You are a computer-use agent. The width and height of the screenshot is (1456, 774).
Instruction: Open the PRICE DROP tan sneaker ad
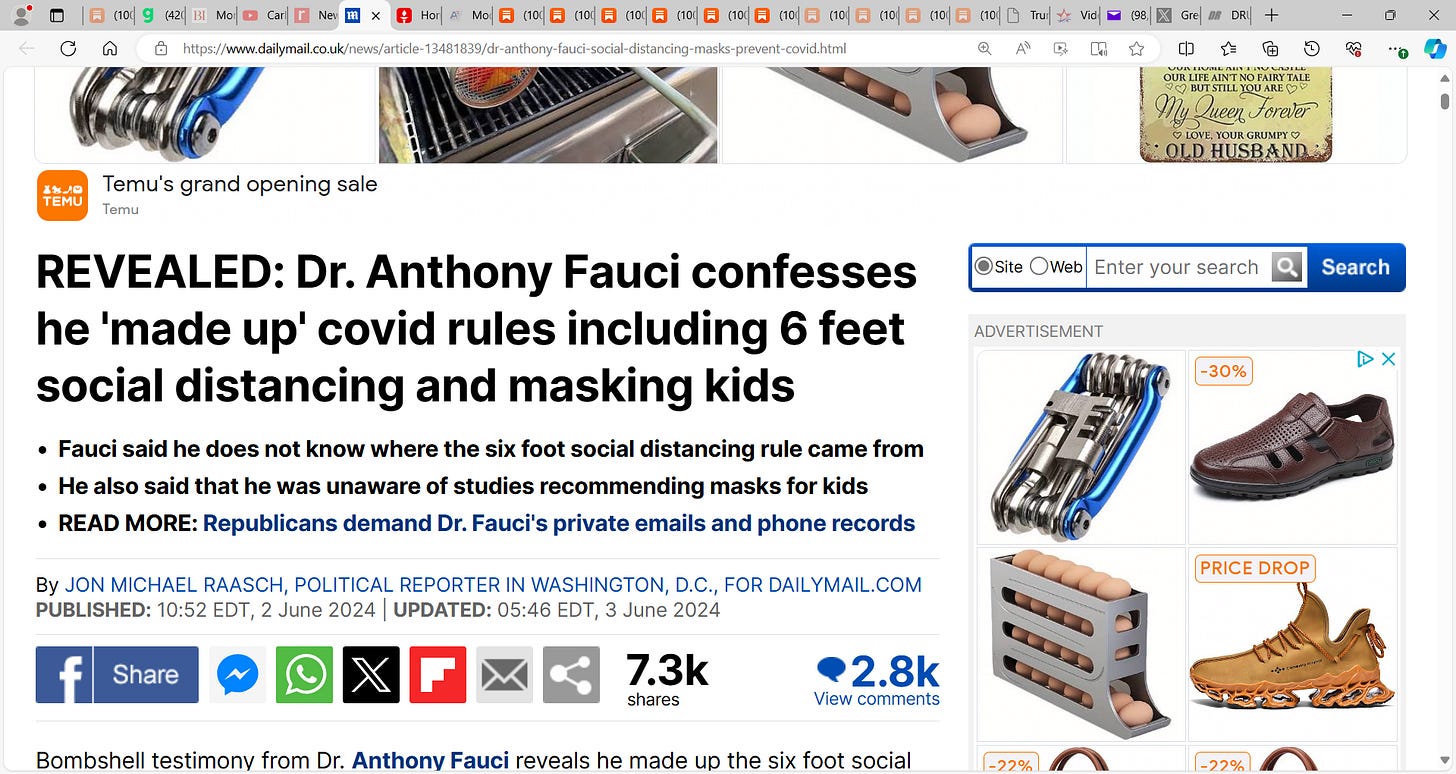pos(1292,644)
